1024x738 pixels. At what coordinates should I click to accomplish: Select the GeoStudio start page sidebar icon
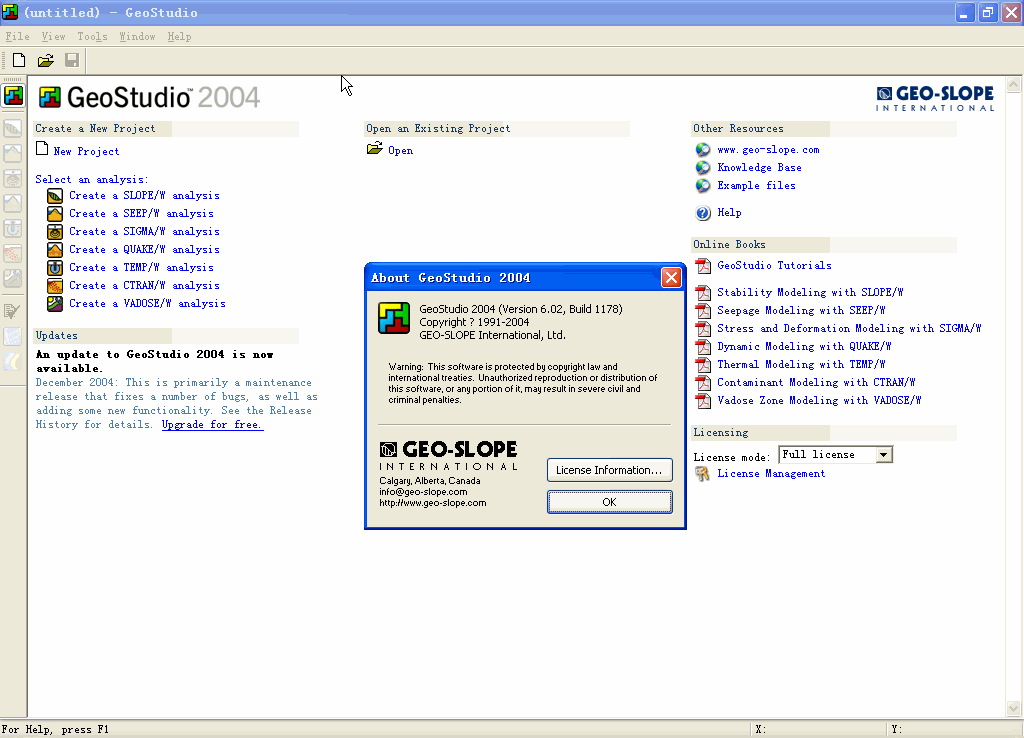click(x=13, y=96)
